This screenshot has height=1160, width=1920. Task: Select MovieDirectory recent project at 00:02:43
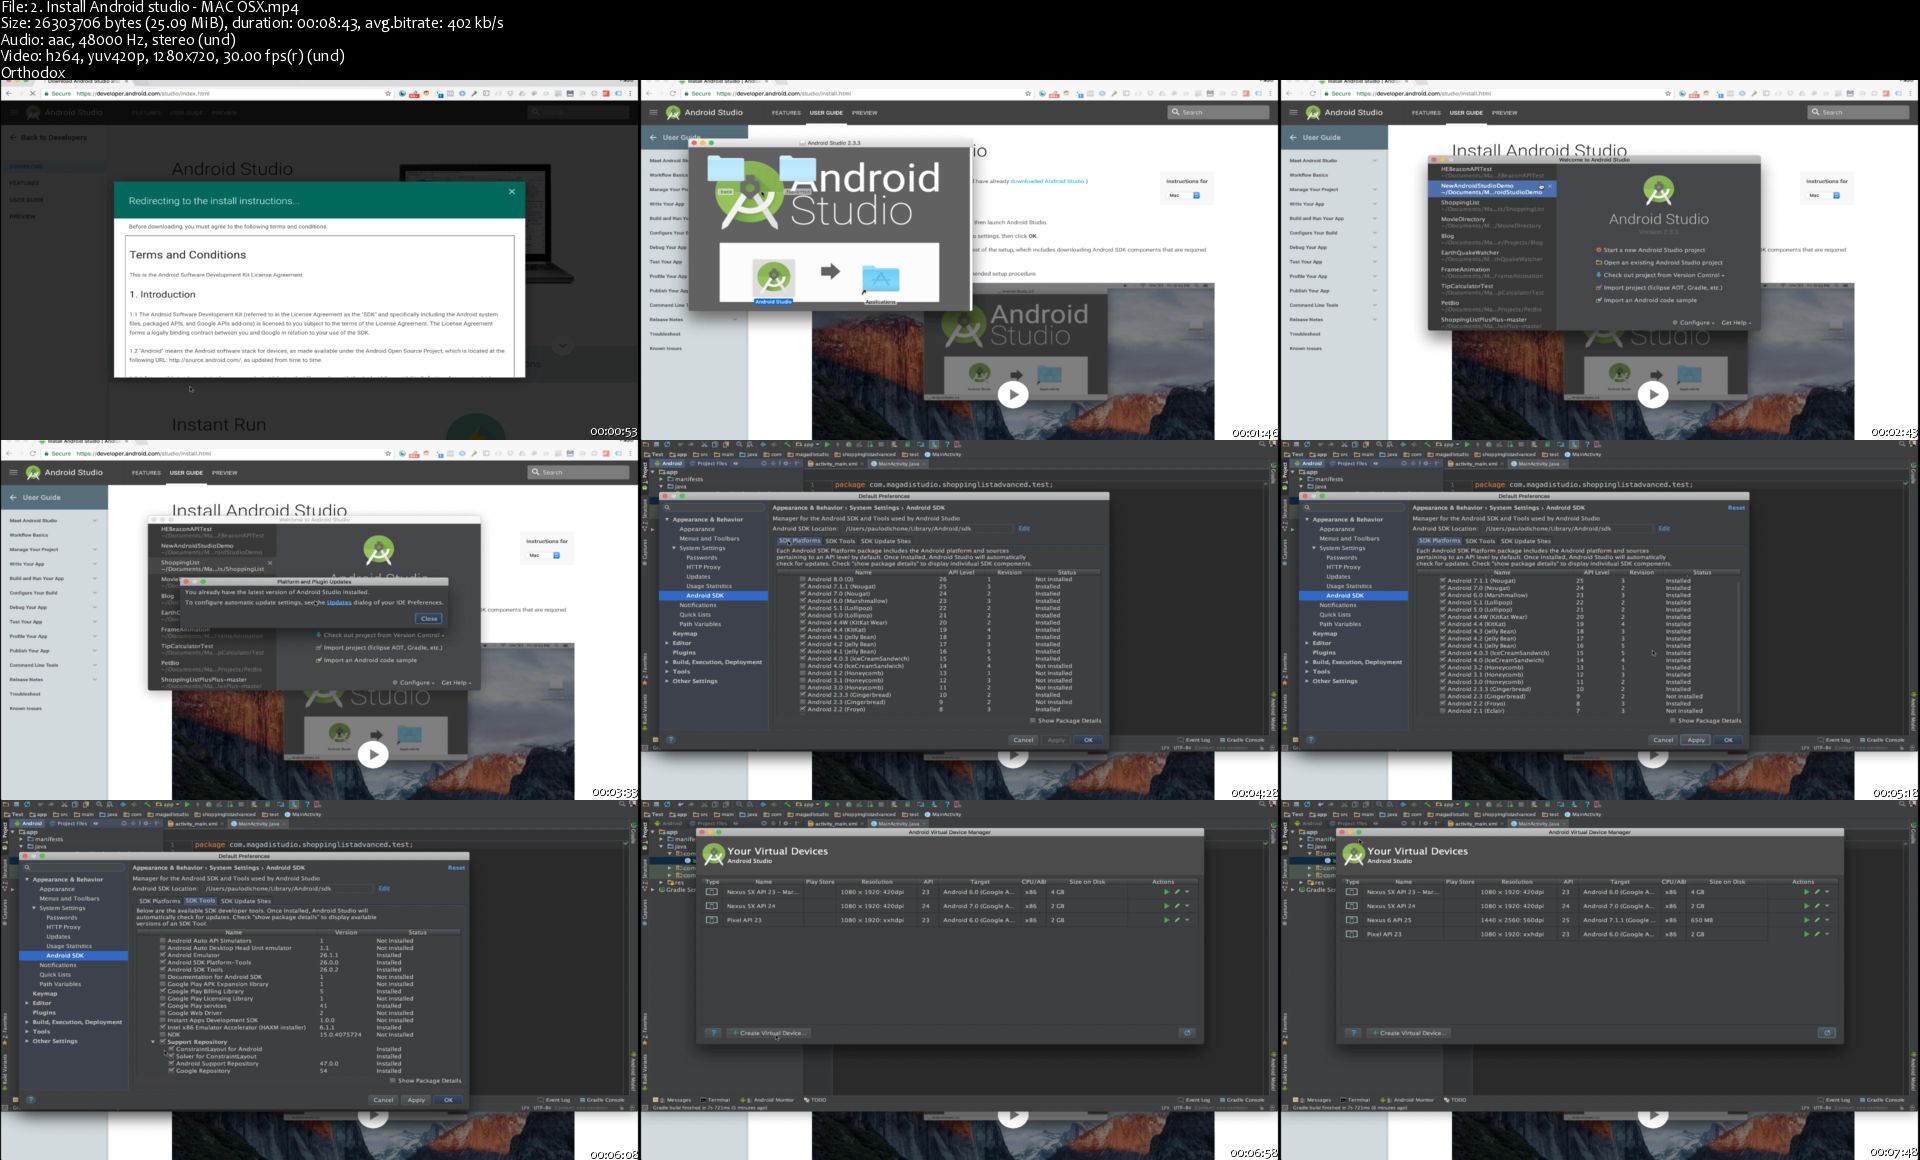point(1490,222)
